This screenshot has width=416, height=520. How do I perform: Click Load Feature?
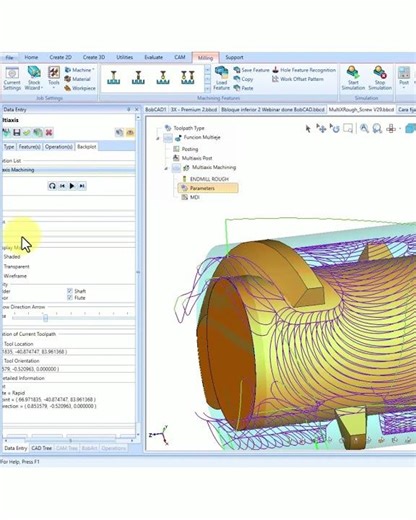221,78
